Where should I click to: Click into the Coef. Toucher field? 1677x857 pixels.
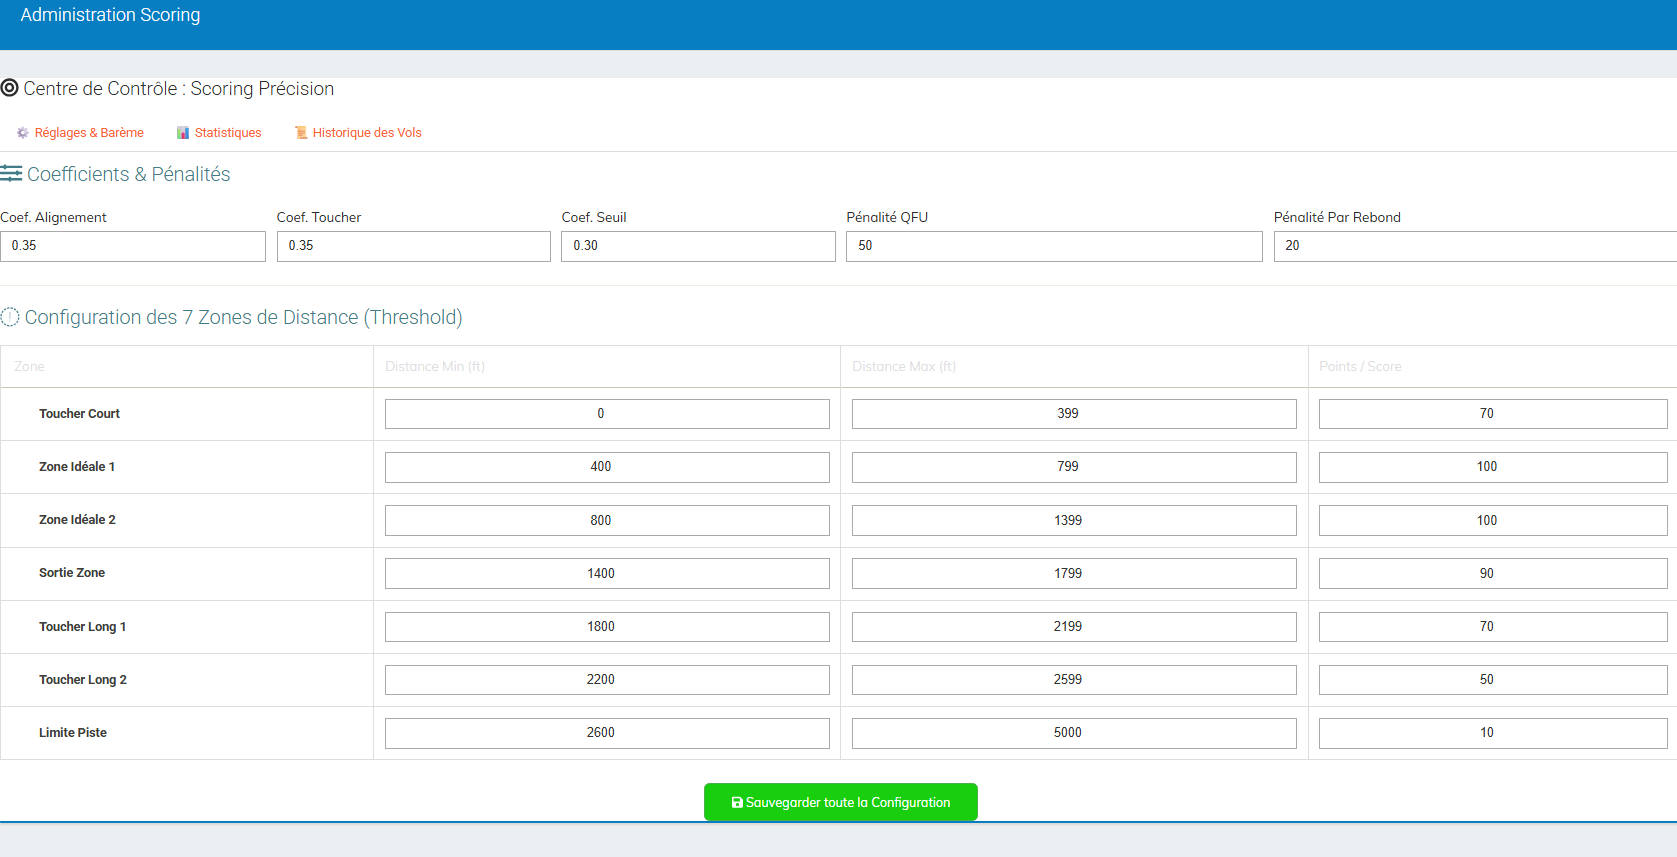(x=414, y=246)
